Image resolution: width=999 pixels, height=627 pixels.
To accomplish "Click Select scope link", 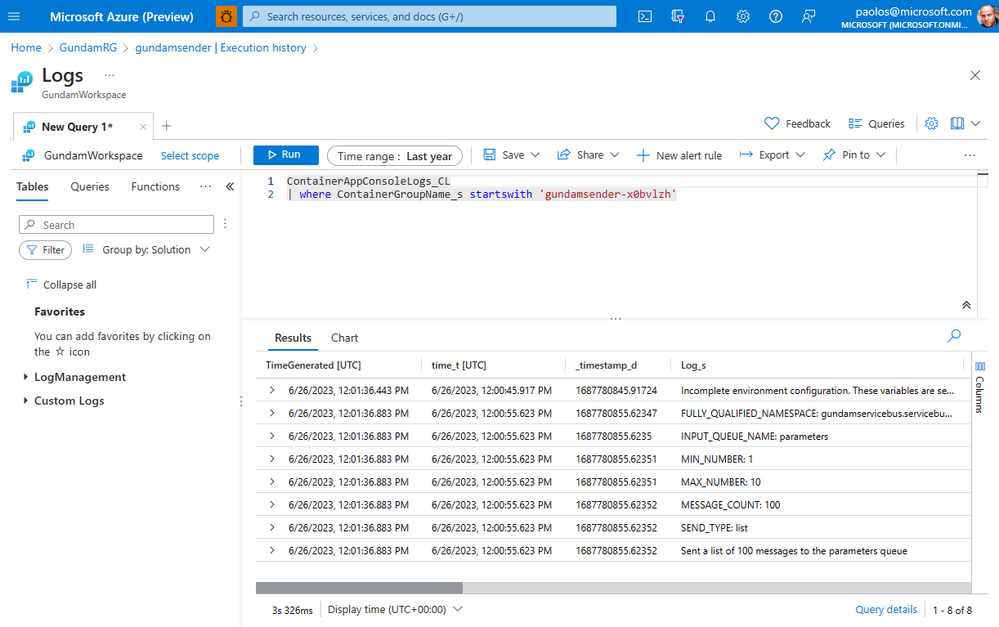I will click(190, 155).
